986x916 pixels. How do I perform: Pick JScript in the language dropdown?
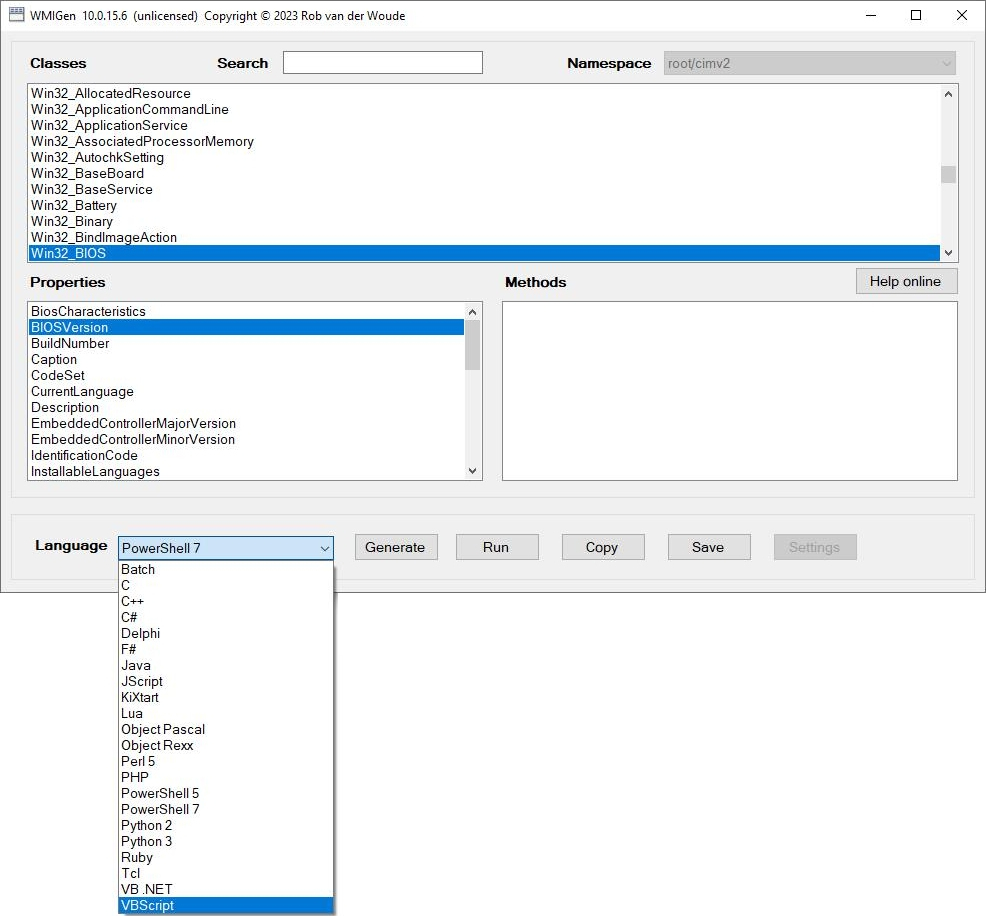click(x=226, y=681)
